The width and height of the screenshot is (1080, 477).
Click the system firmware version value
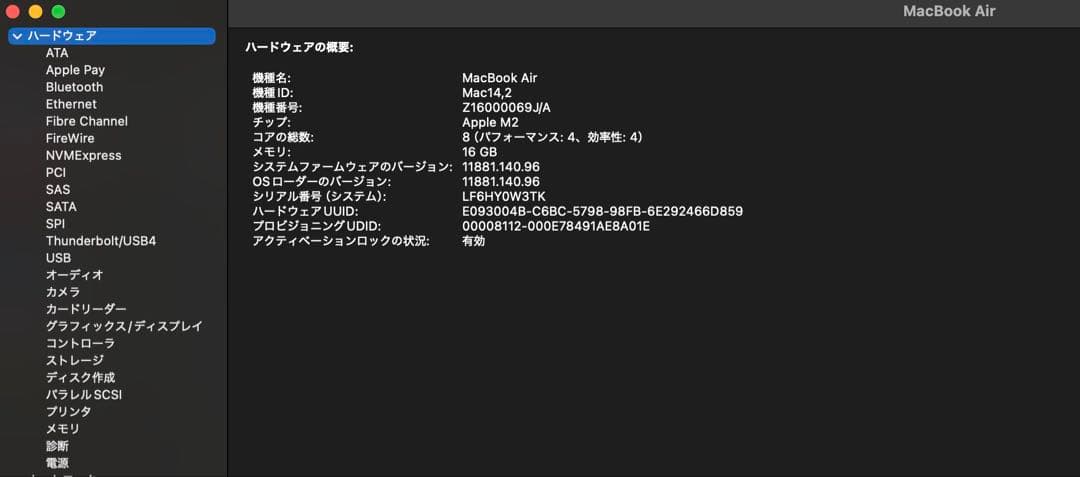point(501,167)
